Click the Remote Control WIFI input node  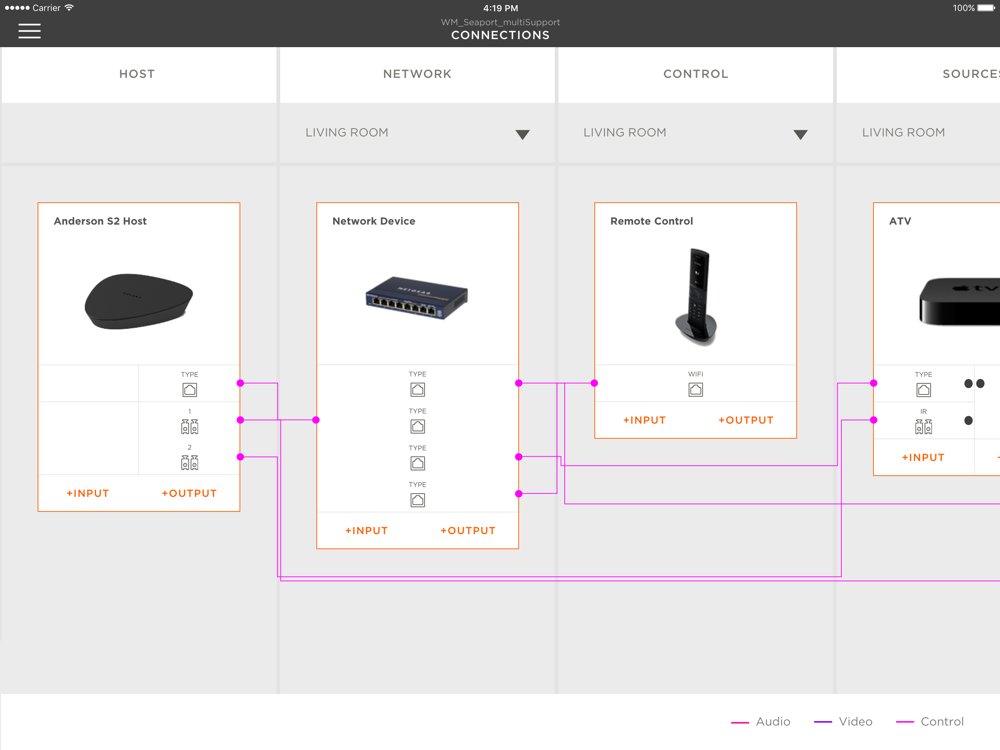pyautogui.click(x=594, y=383)
